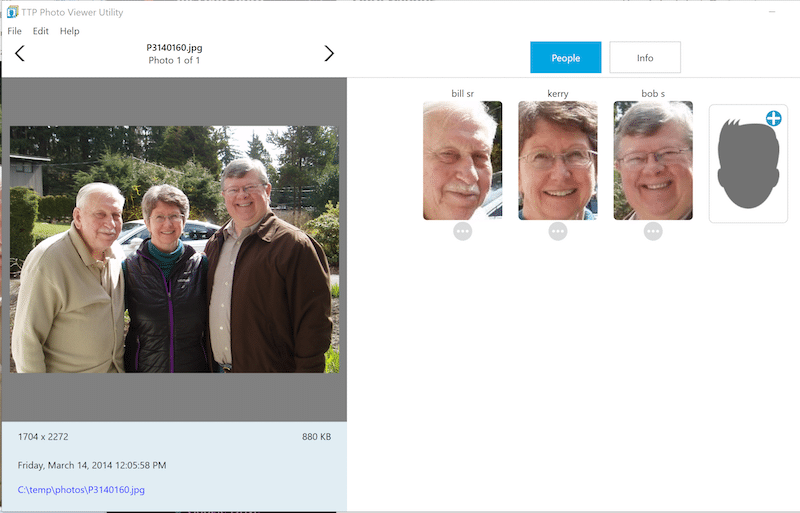Switch to the People tab
This screenshot has width=800, height=513.
[x=565, y=57]
